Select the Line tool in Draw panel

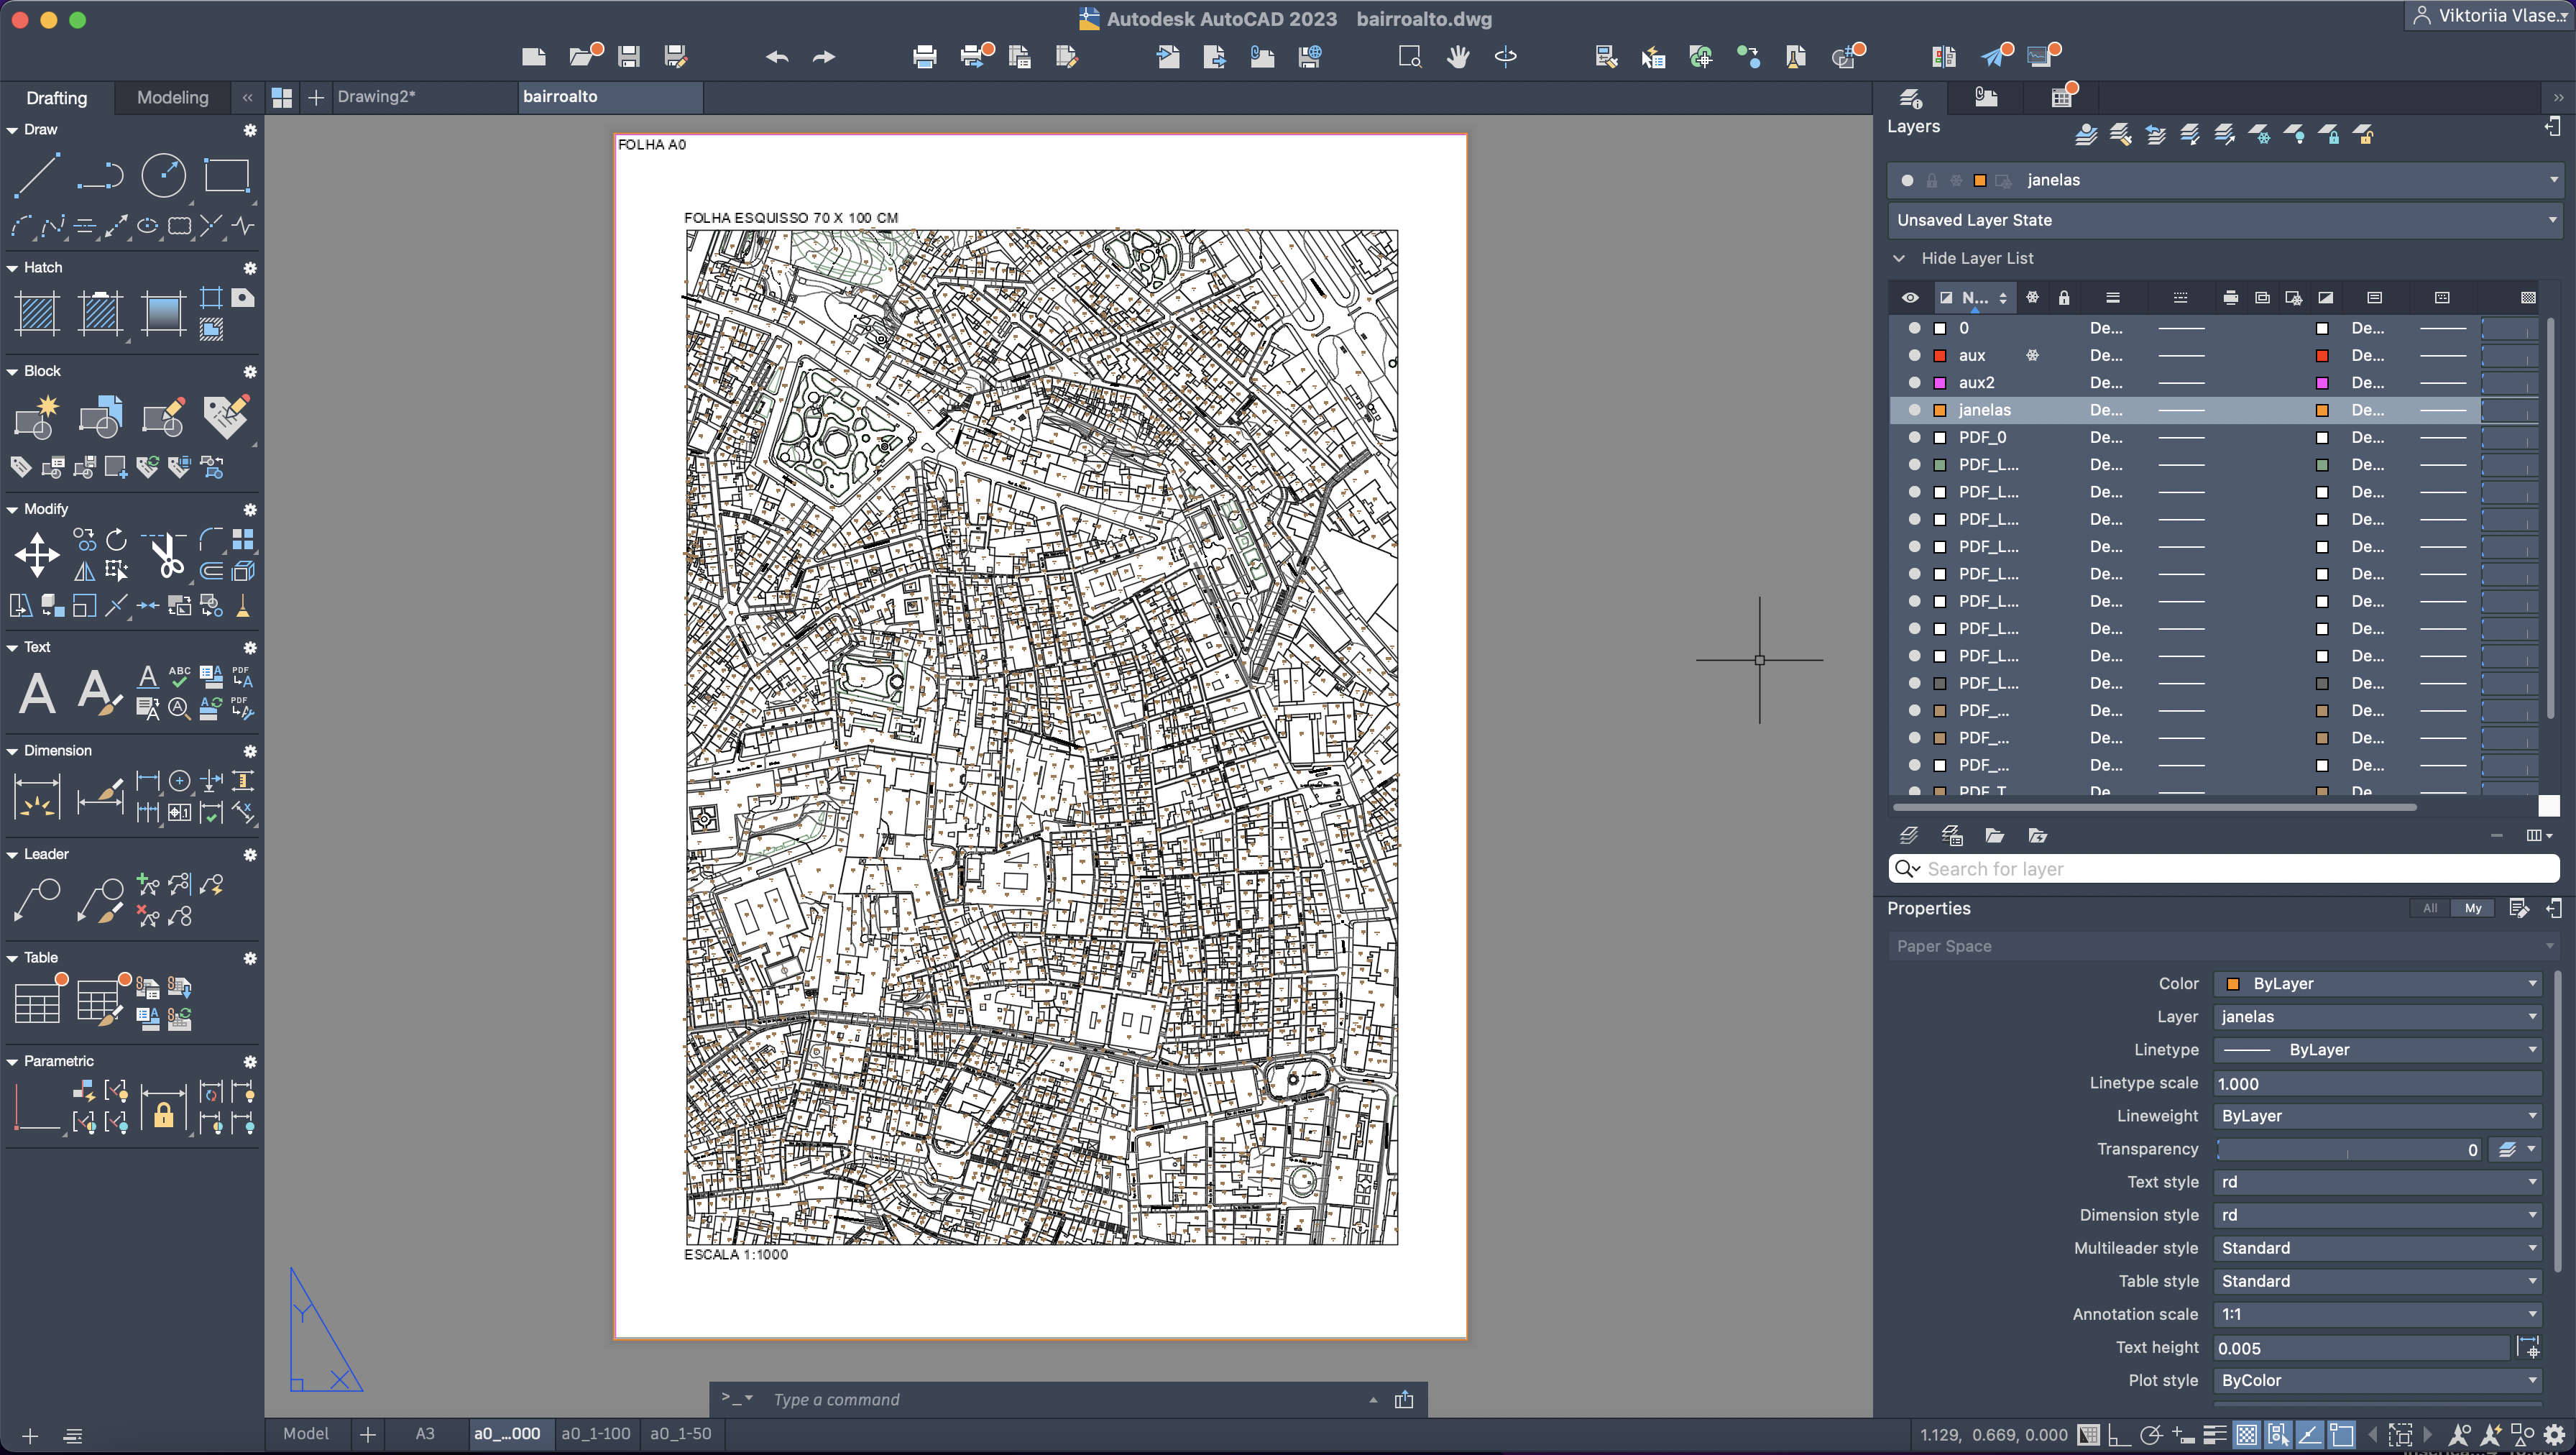[37, 175]
